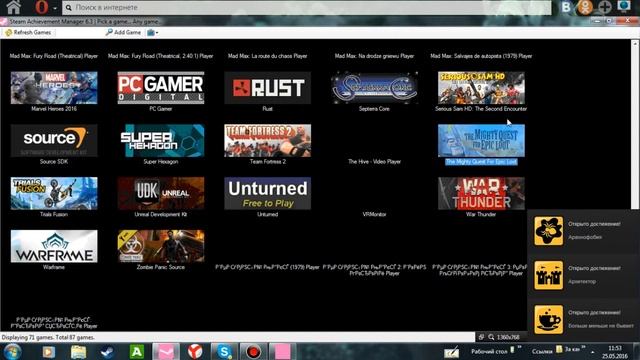Open the media player taskbar icon
The width and height of the screenshot is (640, 360).
pyautogui.click(x=49, y=351)
